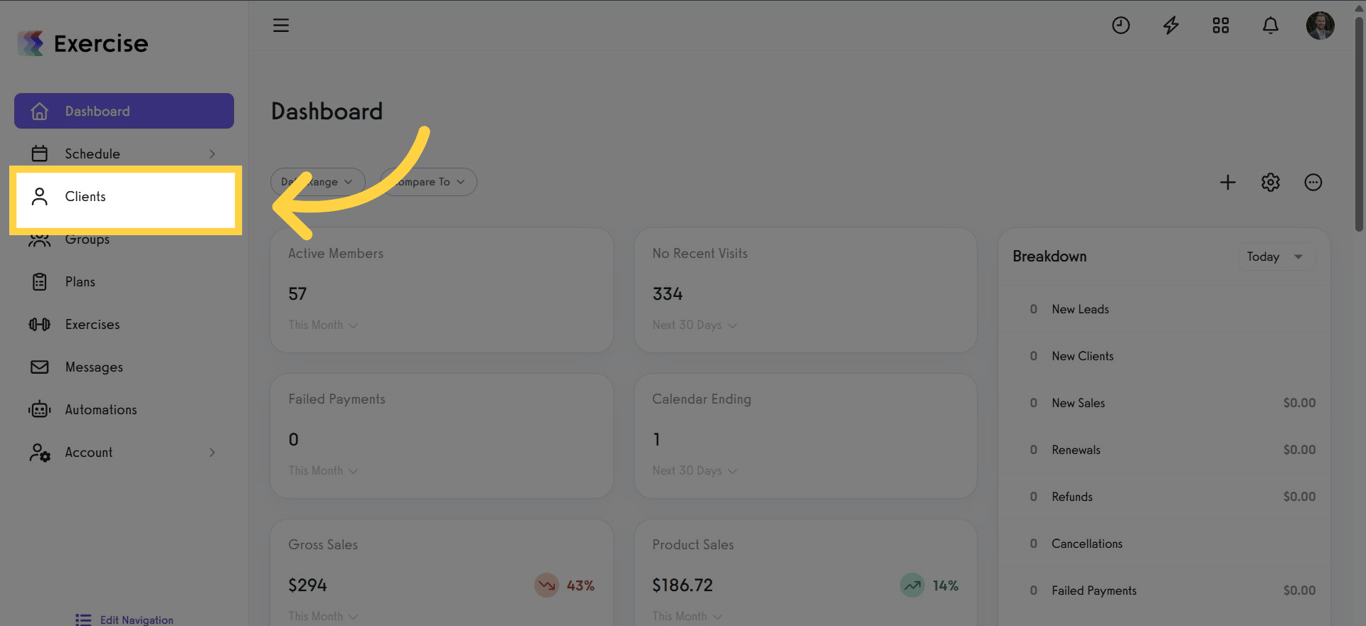
Task: Click the clock history icon in the top bar
Action: click(x=1120, y=25)
